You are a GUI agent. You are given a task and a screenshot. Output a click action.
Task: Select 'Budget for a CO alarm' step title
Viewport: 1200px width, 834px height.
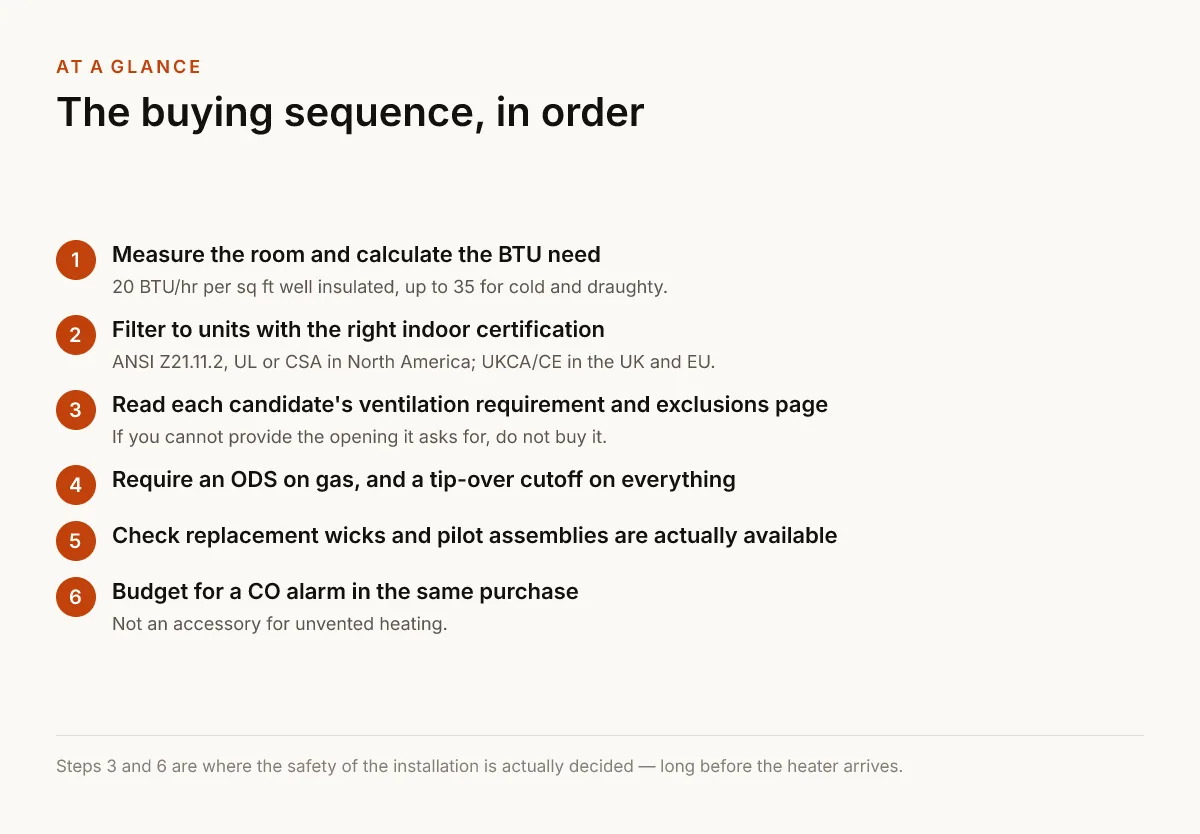[345, 591]
